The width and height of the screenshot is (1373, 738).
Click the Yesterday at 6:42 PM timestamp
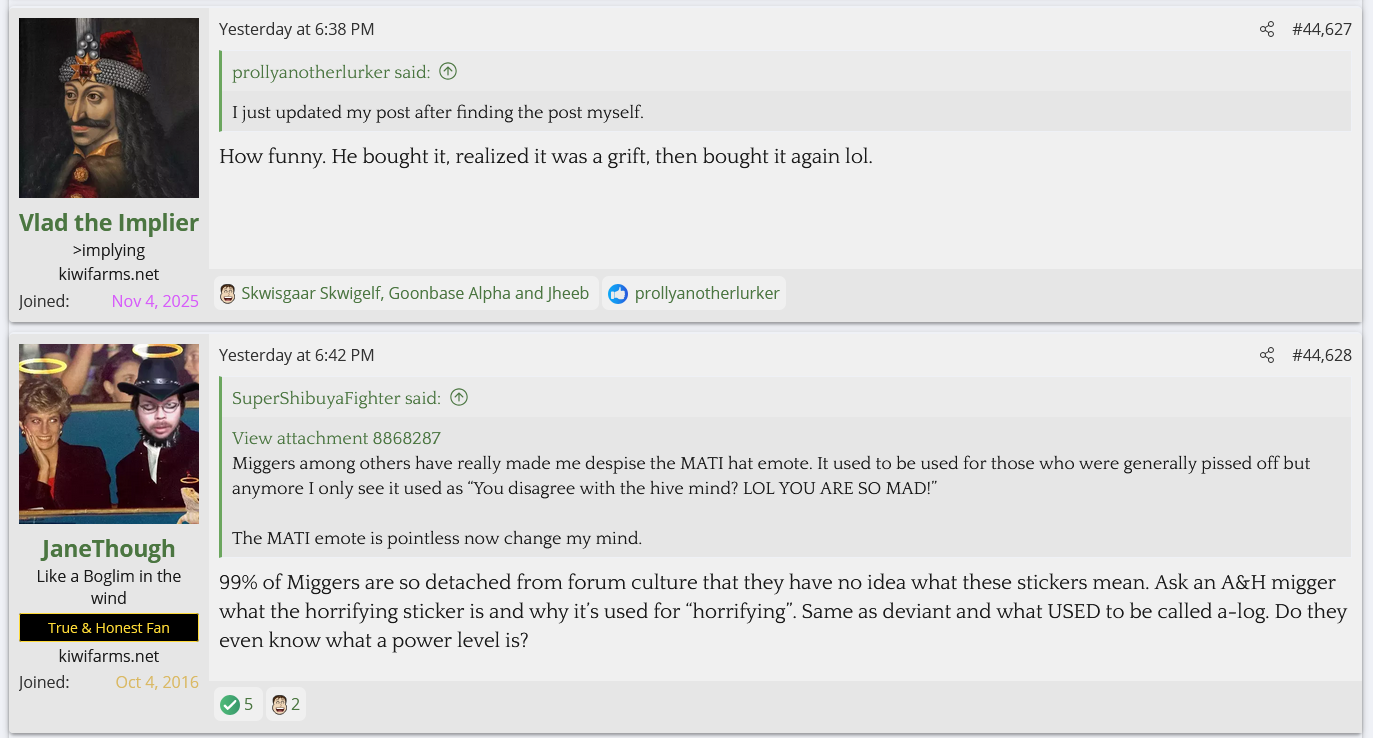coord(297,355)
